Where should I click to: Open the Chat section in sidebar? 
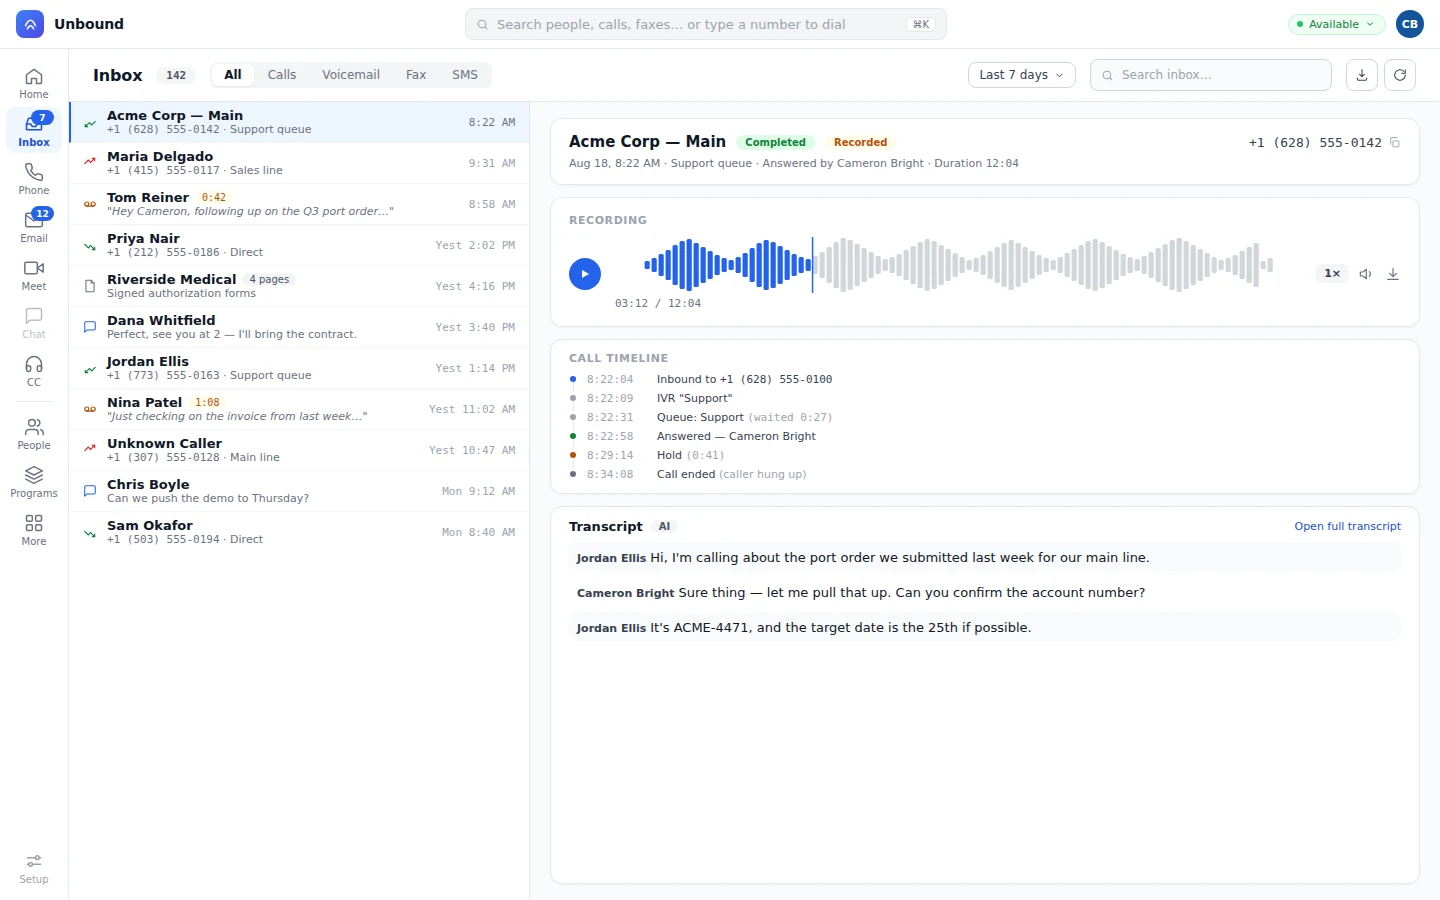click(x=34, y=323)
